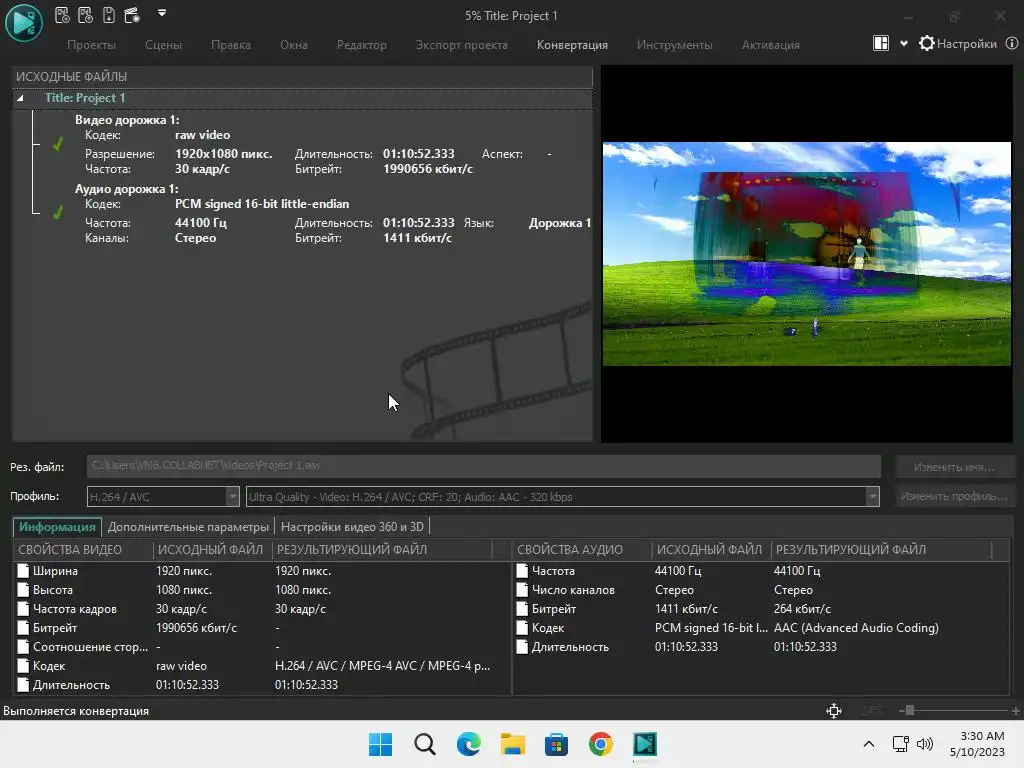Open Google Chrome from the taskbar
Viewport: 1024px width, 768px height.
pos(601,744)
